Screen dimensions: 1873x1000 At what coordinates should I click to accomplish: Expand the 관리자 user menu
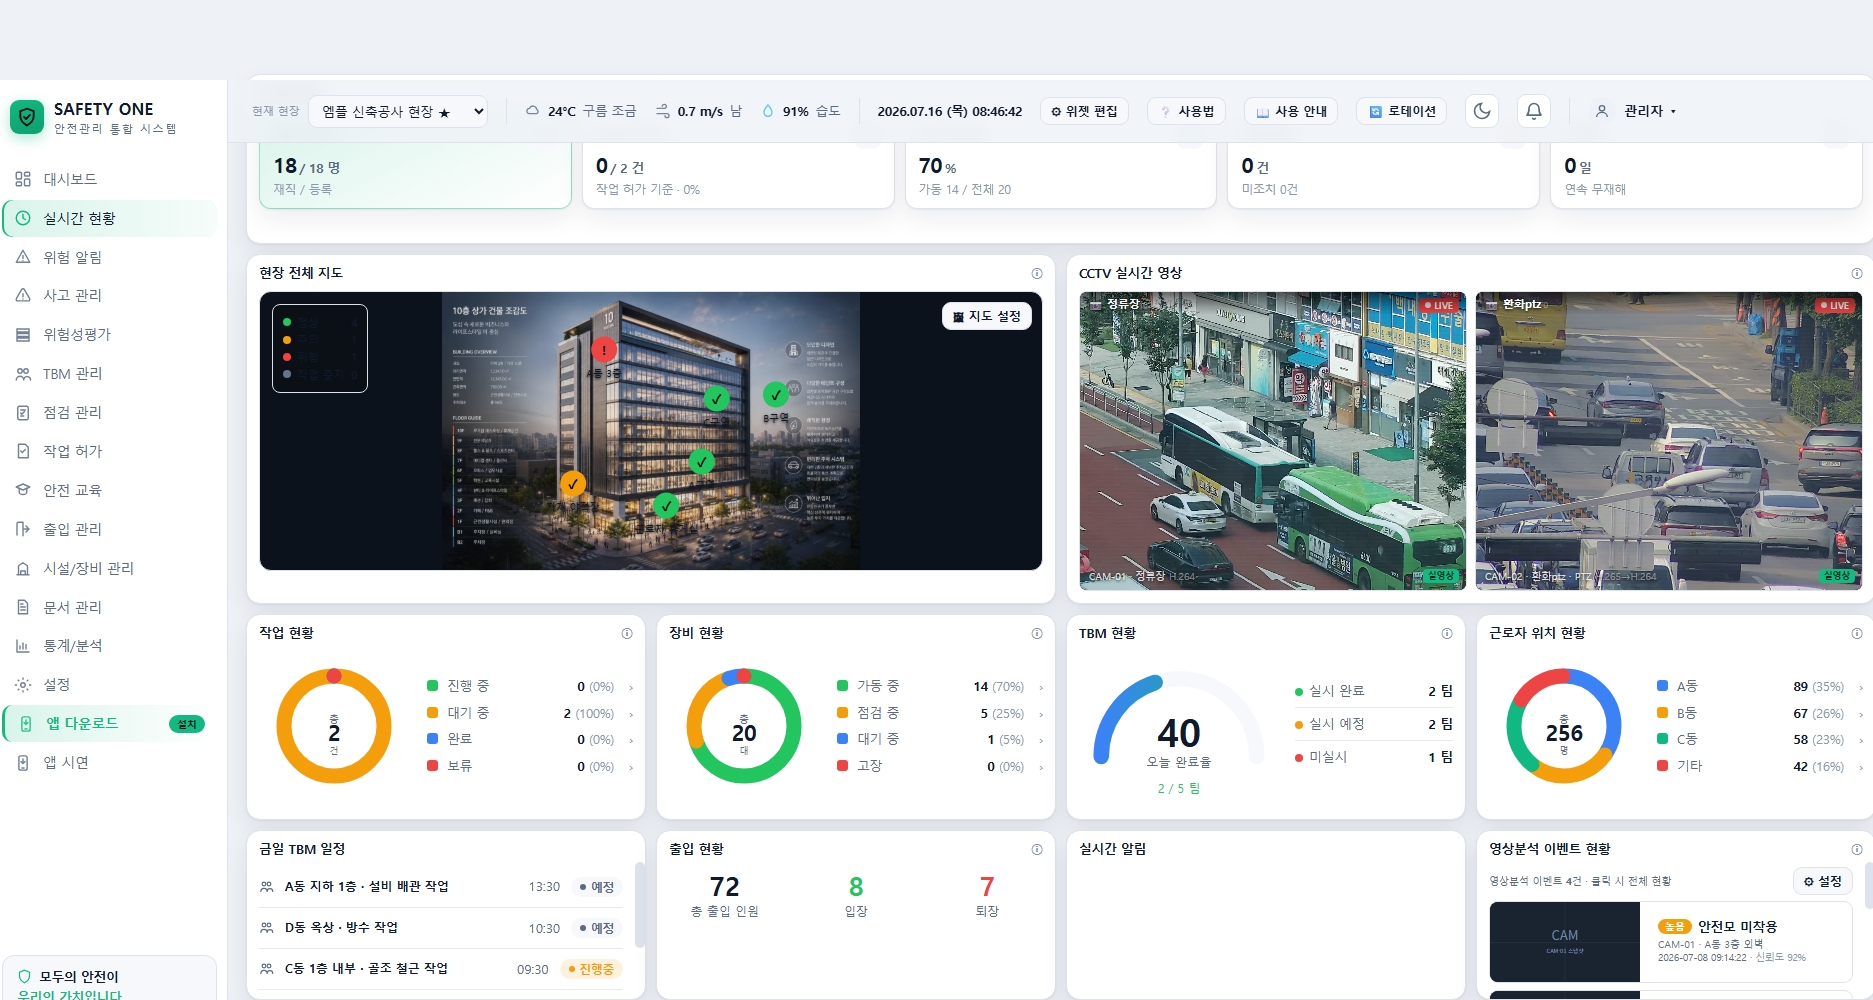pyautogui.click(x=1636, y=111)
